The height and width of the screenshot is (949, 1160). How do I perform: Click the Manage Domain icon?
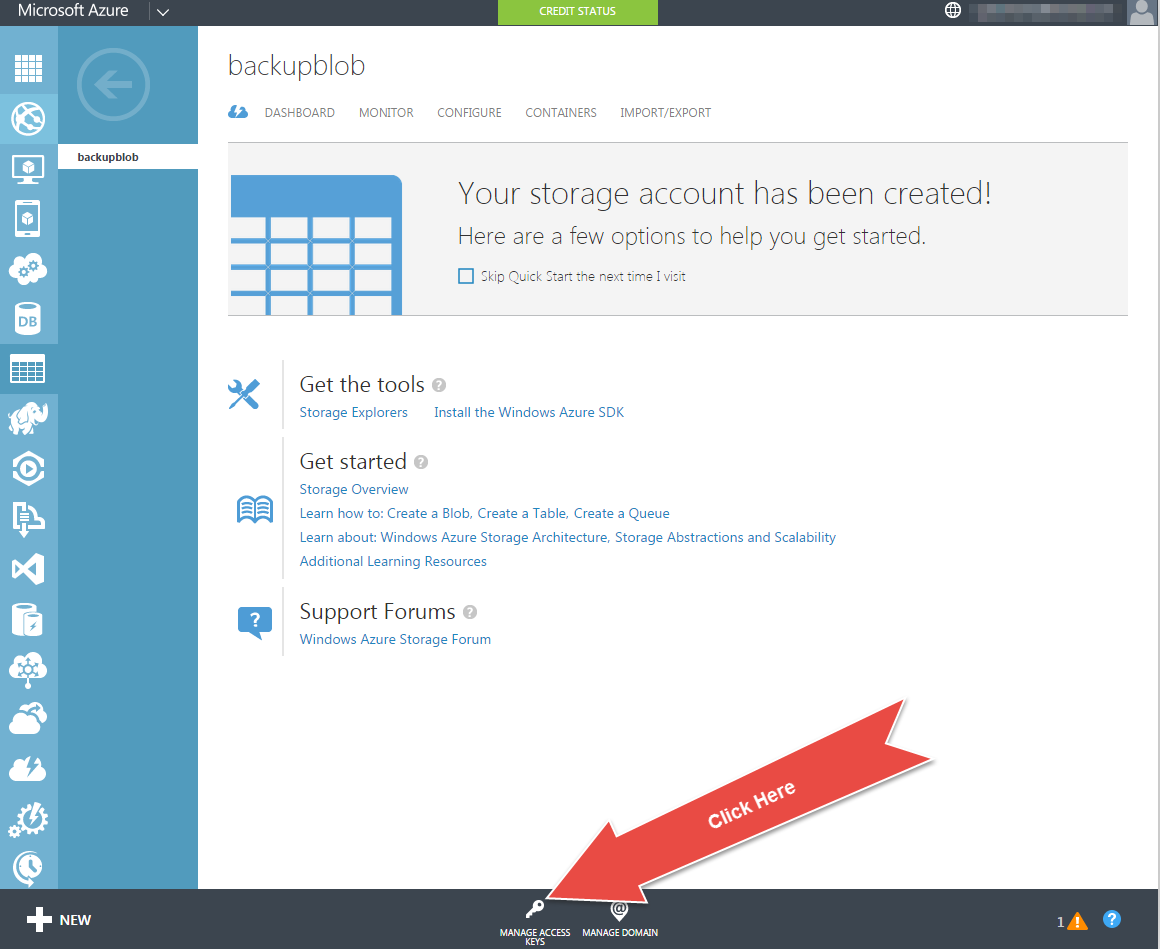pos(619,910)
